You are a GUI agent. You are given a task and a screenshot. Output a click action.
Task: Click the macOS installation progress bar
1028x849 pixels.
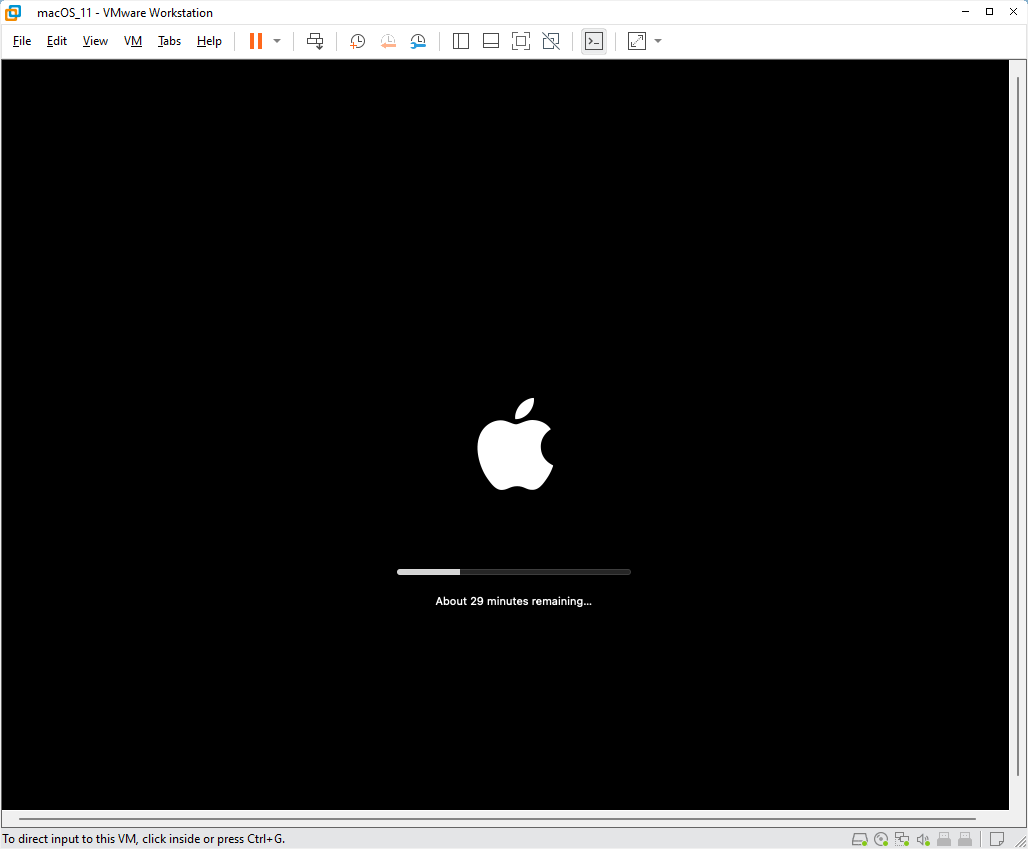pos(514,572)
